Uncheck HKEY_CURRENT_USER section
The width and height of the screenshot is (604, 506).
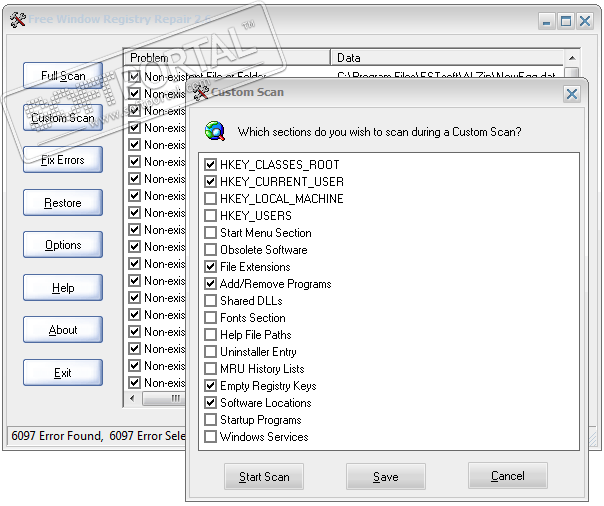tap(210, 182)
